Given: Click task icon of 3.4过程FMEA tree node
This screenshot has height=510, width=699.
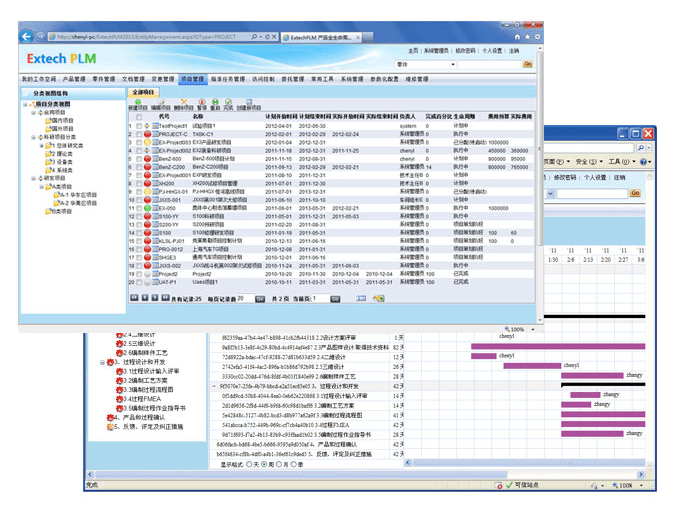Looking at the screenshot, I should tap(119, 399).
